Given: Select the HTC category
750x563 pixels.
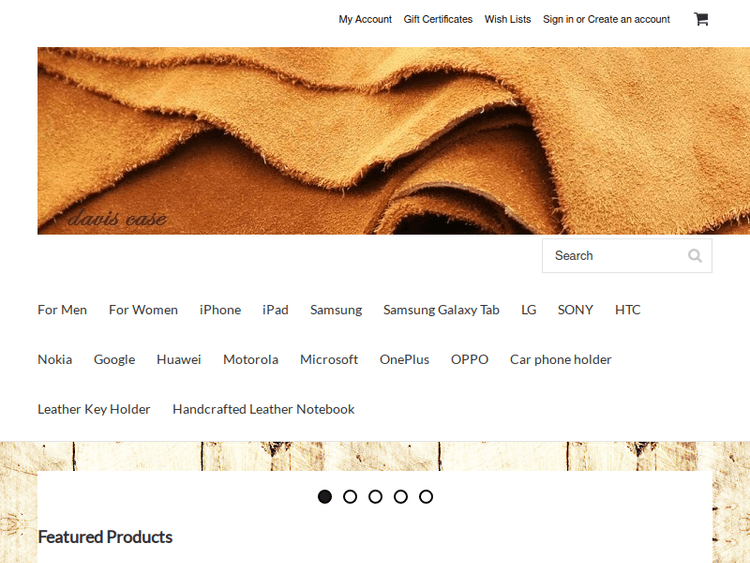Looking at the screenshot, I should point(628,310).
